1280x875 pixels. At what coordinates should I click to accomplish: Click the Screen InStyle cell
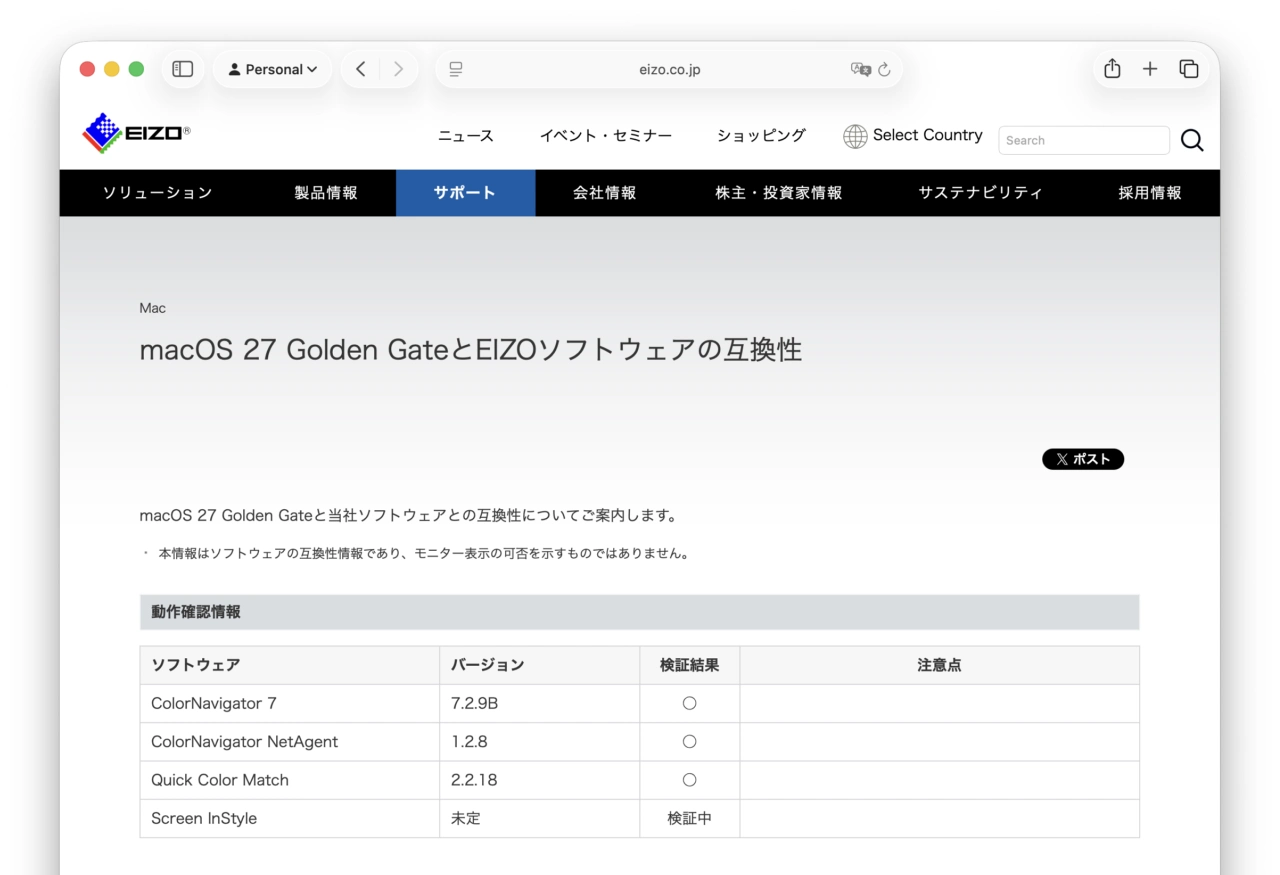[x=289, y=818]
